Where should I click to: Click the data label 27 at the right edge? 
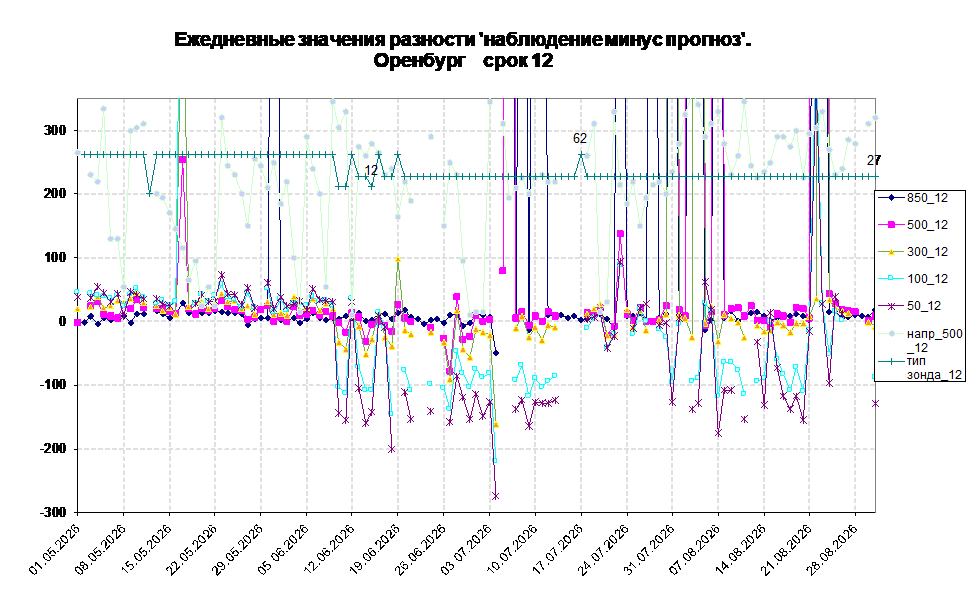[x=874, y=160]
